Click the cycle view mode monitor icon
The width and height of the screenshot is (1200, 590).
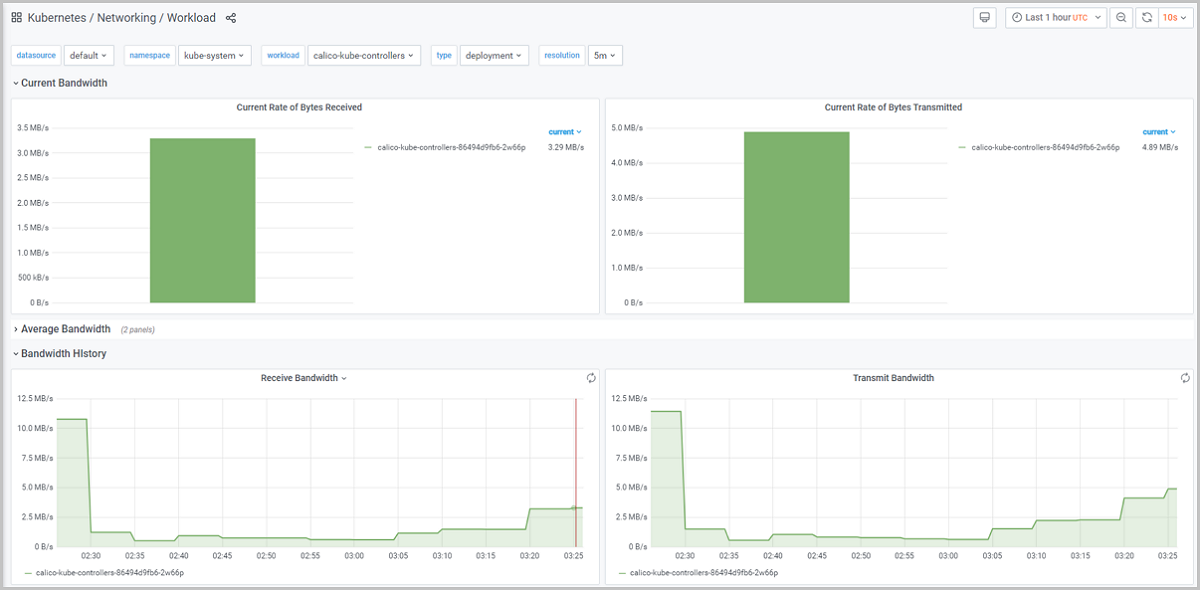tap(985, 18)
